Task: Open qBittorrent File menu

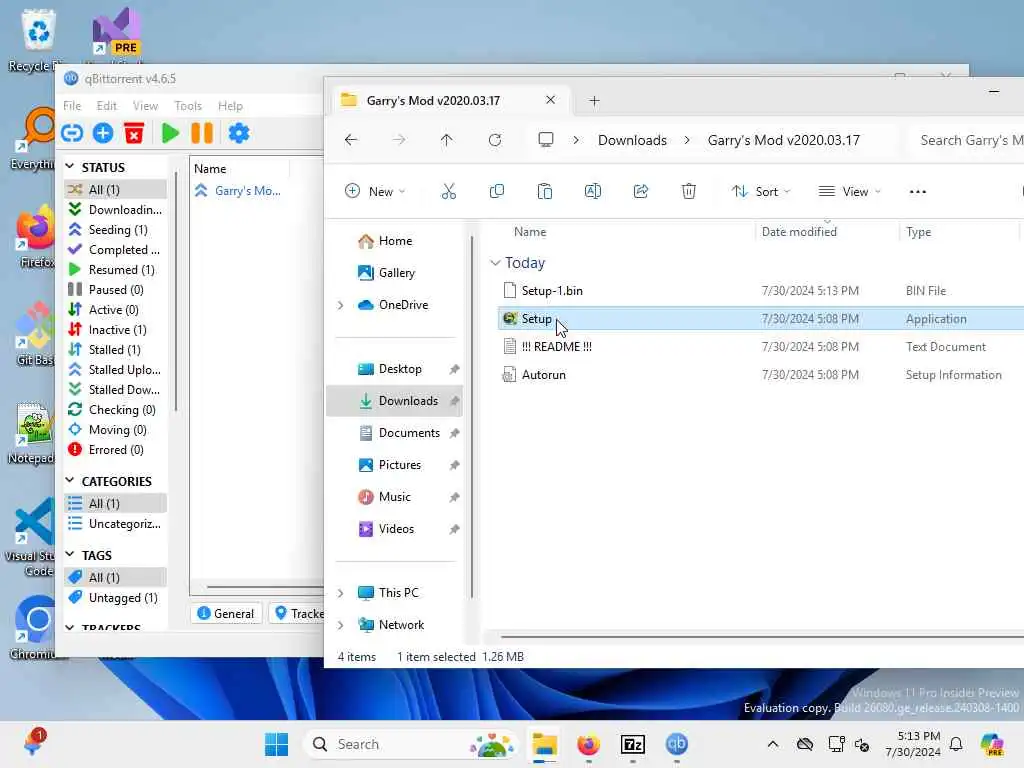Action: pos(72,106)
